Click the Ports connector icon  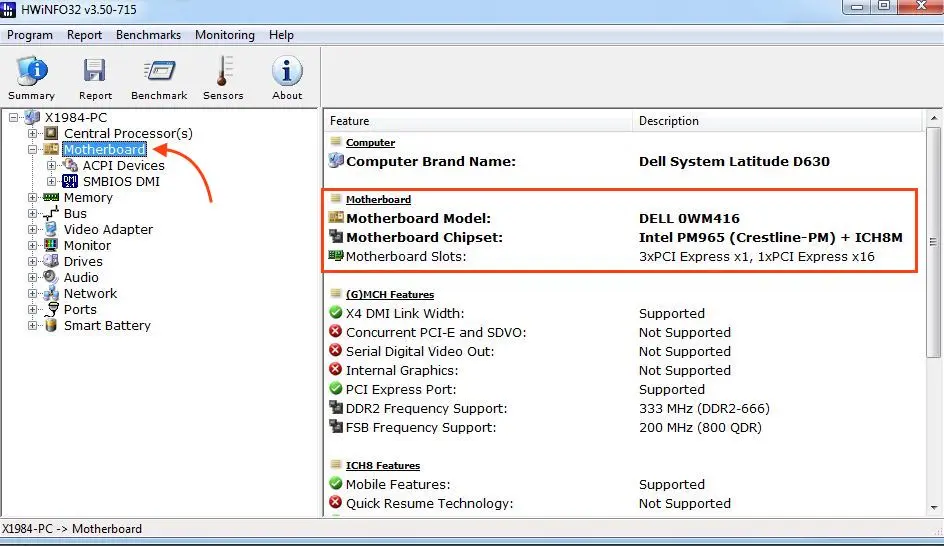tap(52, 309)
